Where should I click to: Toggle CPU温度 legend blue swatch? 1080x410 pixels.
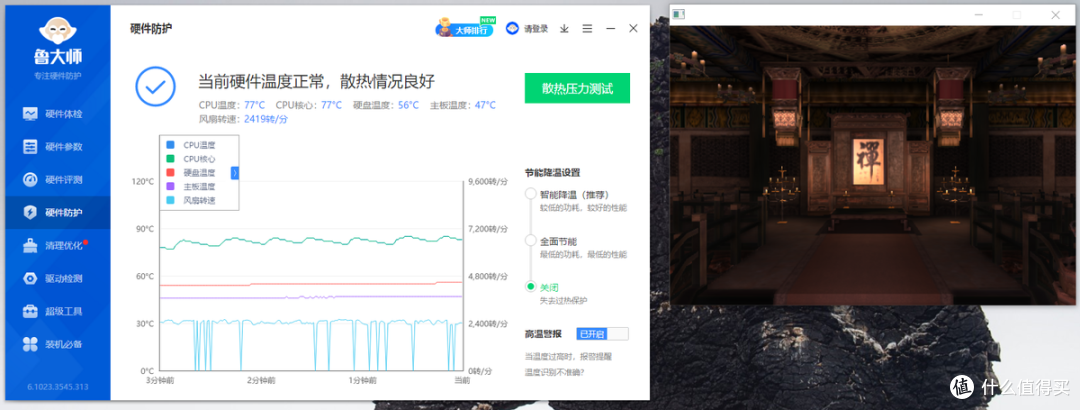pos(171,145)
